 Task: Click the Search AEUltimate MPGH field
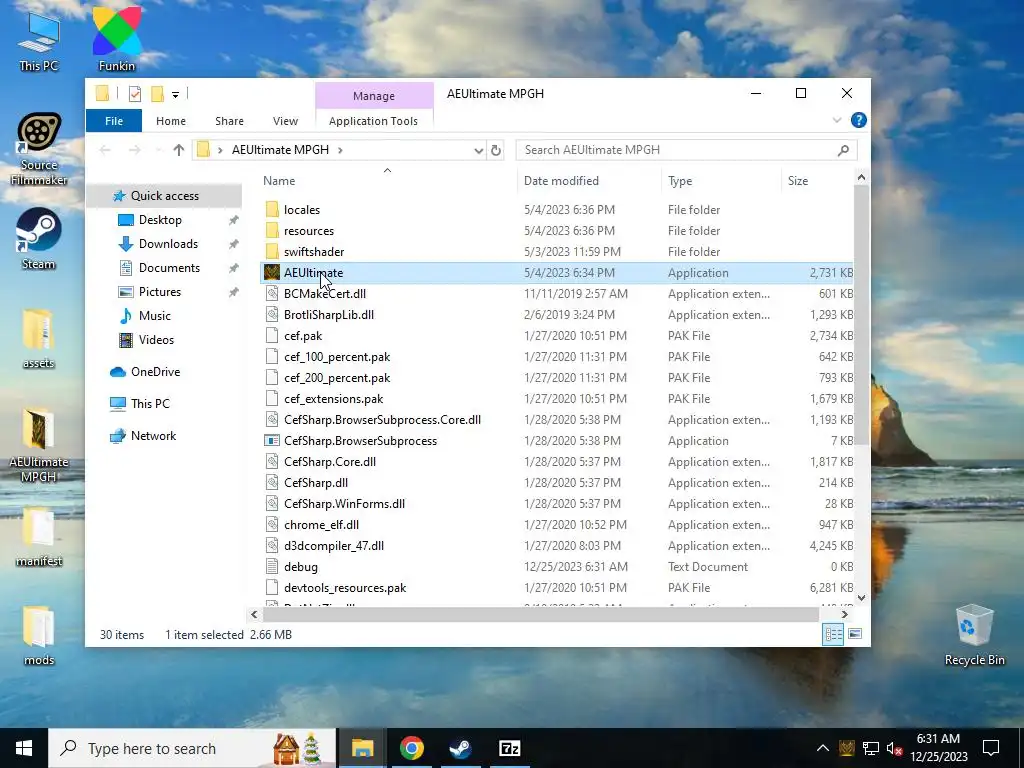(x=686, y=150)
